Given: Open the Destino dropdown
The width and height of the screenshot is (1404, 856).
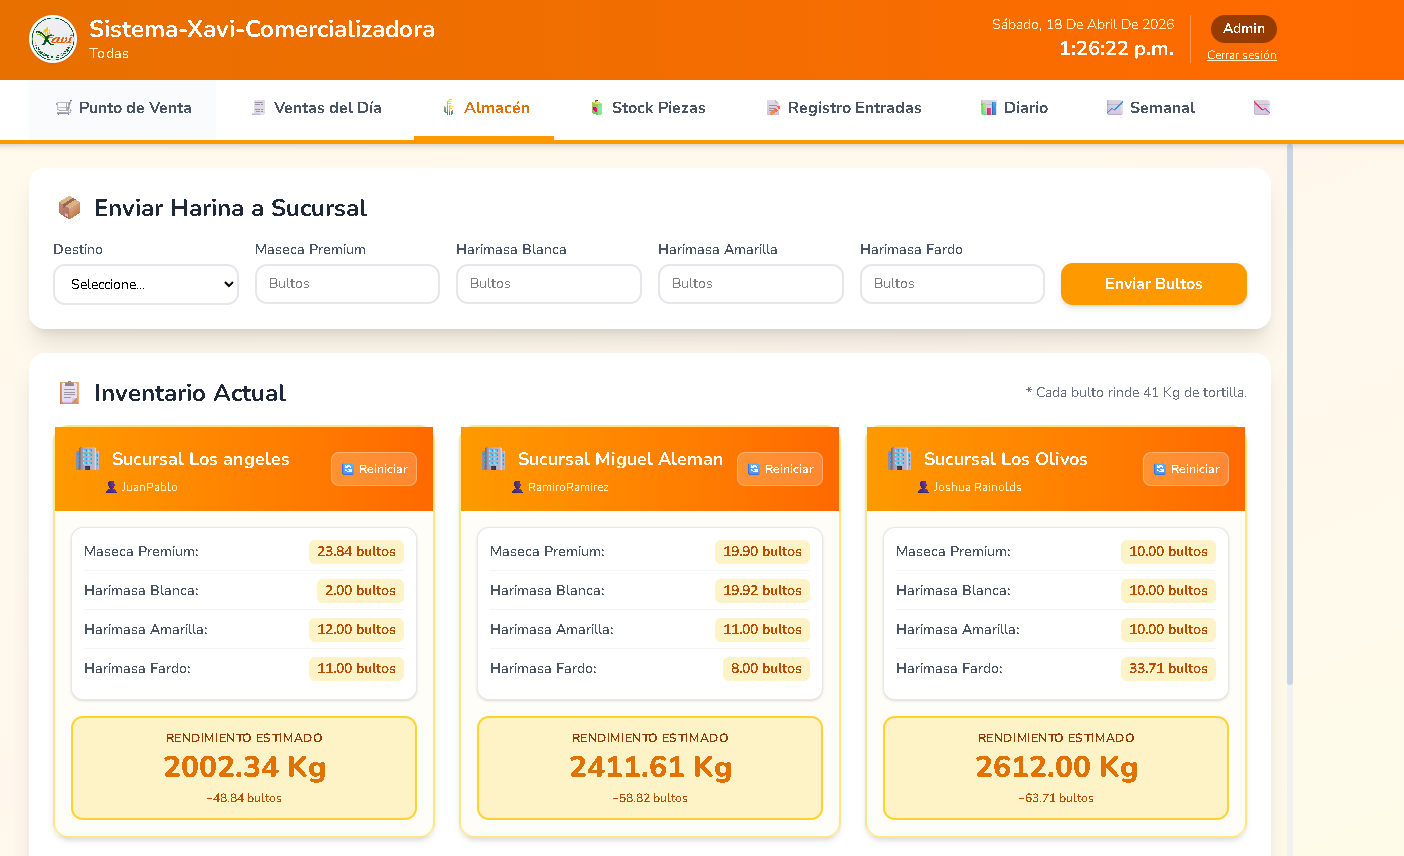Looking at the screenshot, I should [x=146, y=284].
